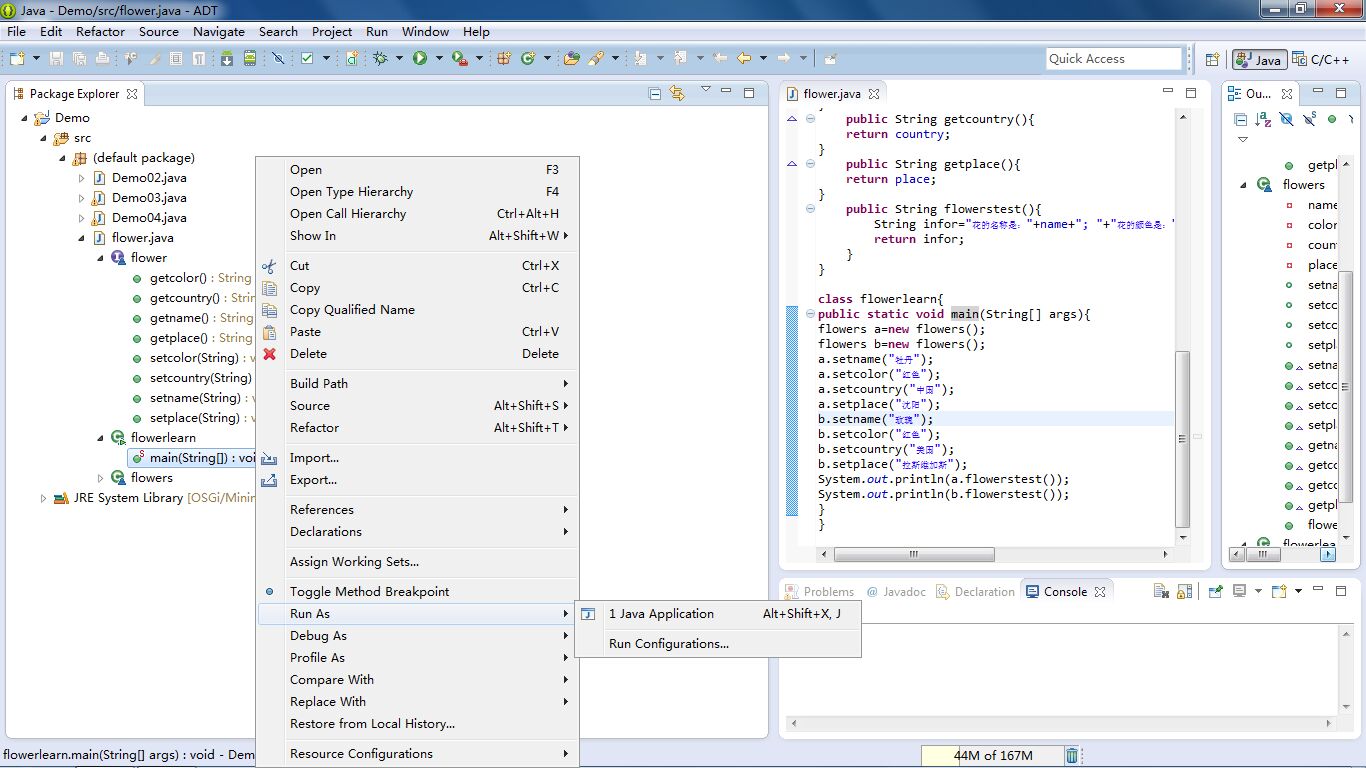Viewport: 1366px width, 768px height.
Task: Select 'Copy Qualified Name' in context menu
Action: (418, 310)
